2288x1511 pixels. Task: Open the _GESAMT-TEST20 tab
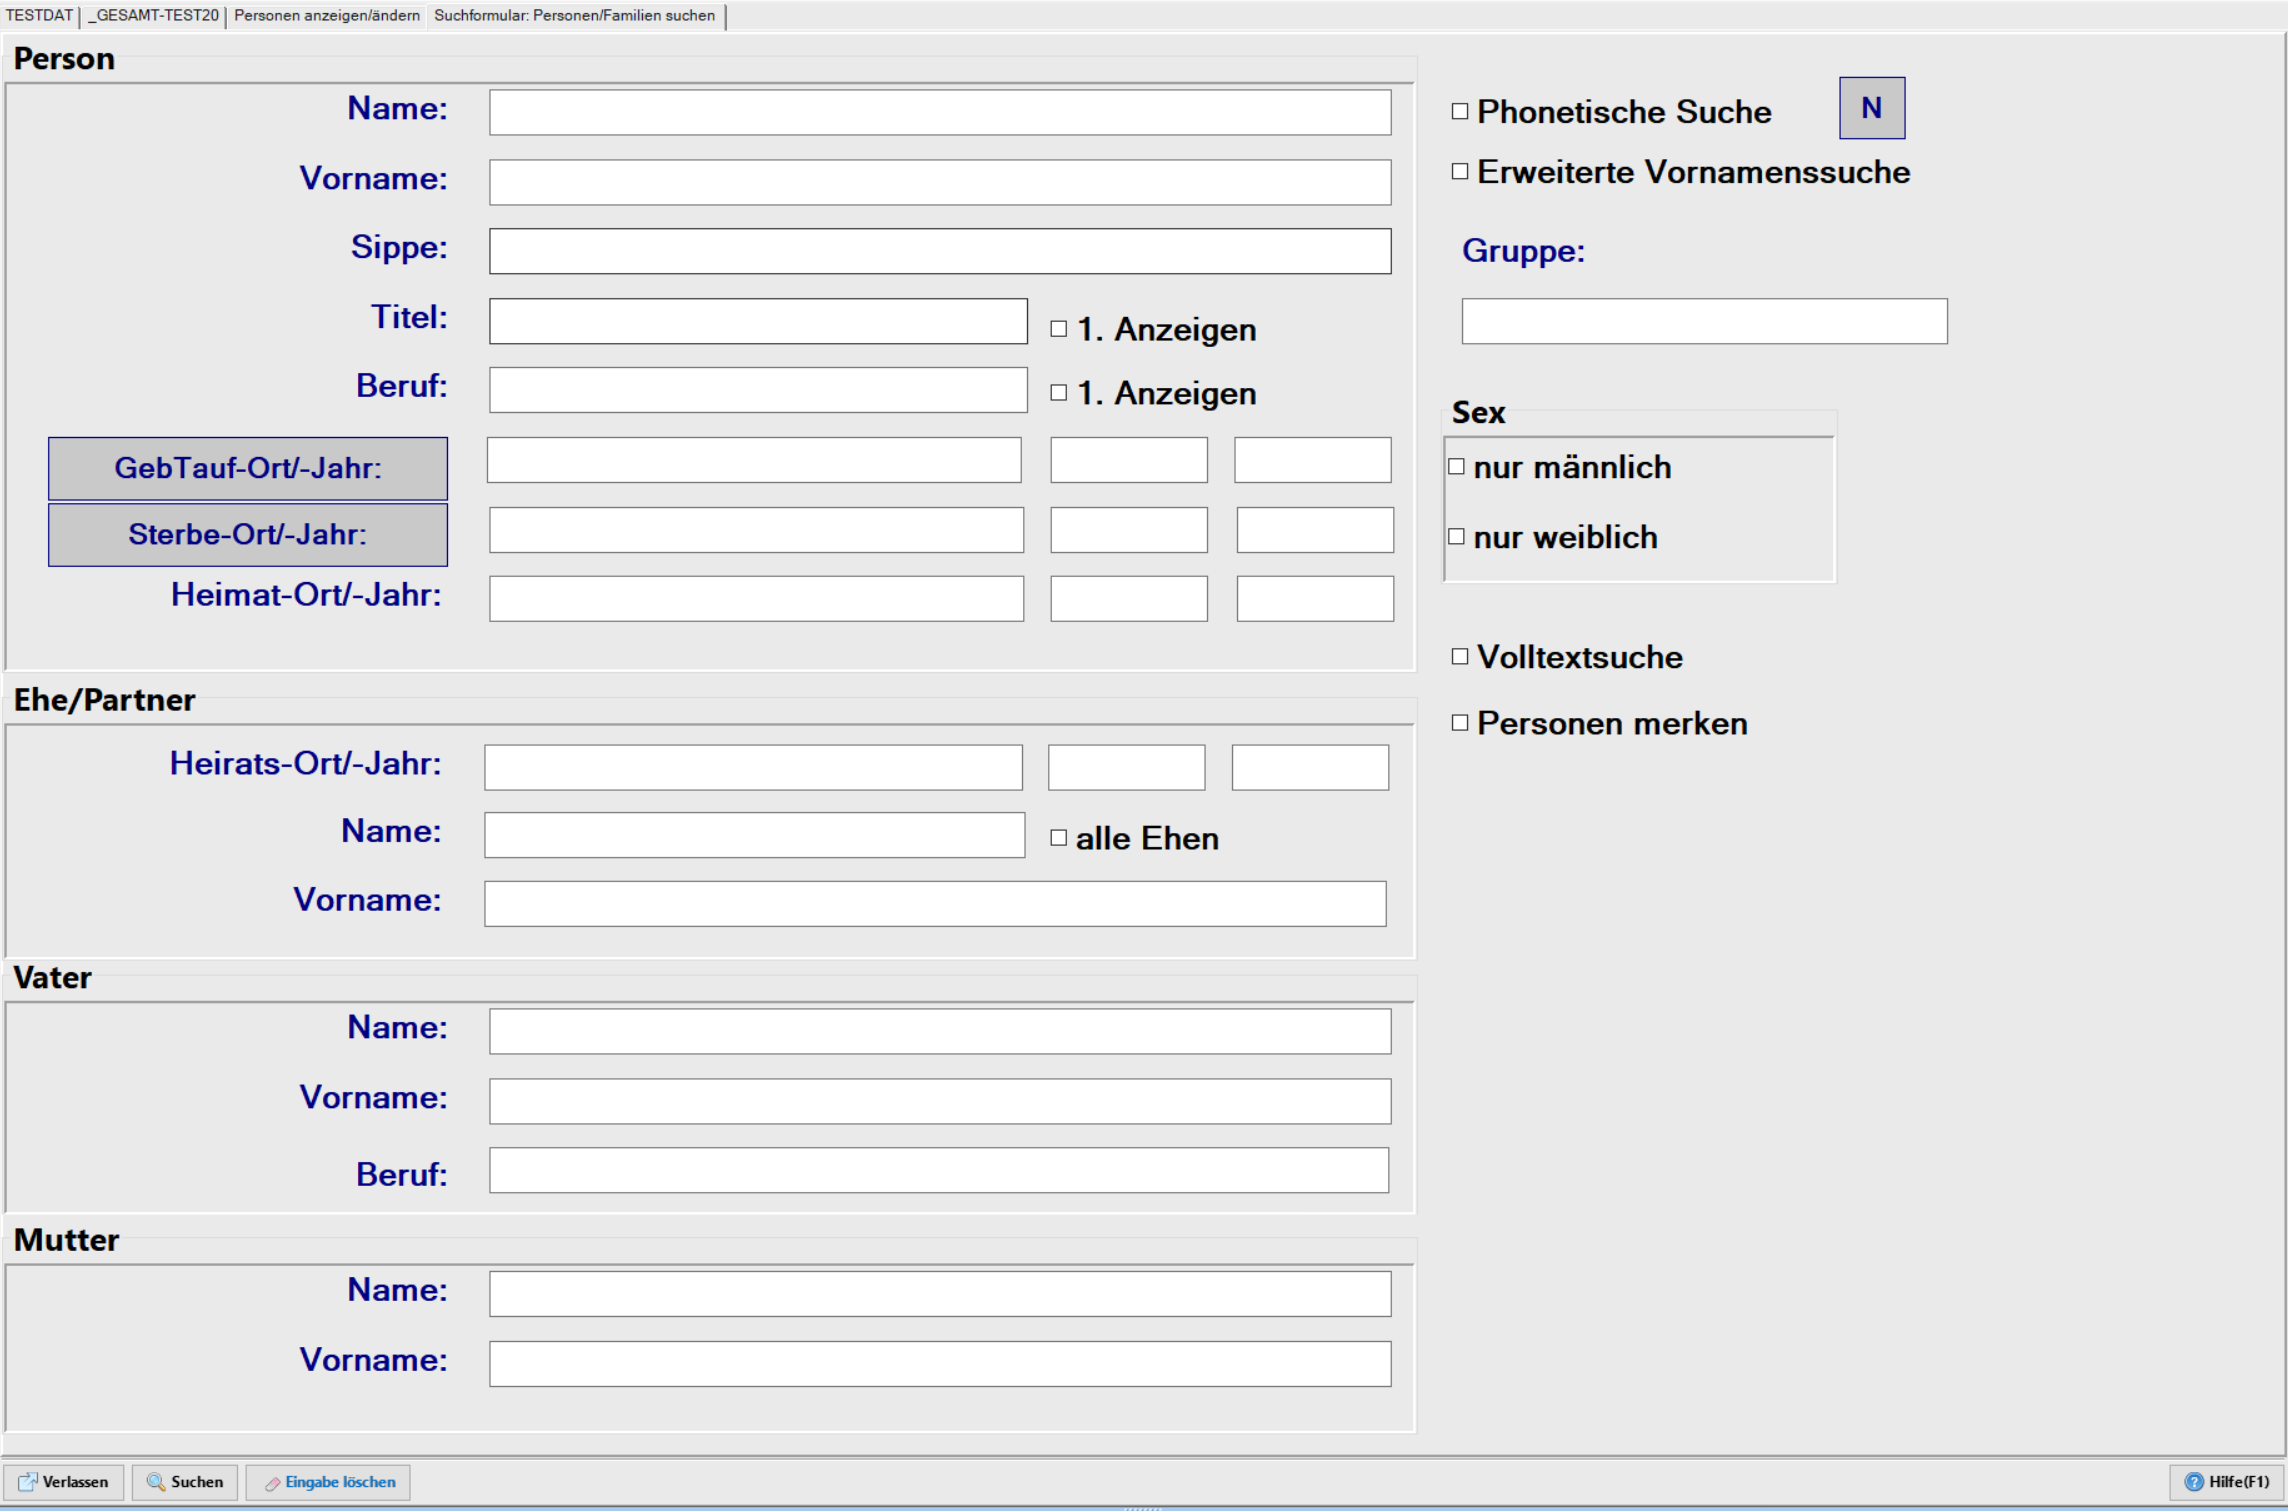click(153, 16)
